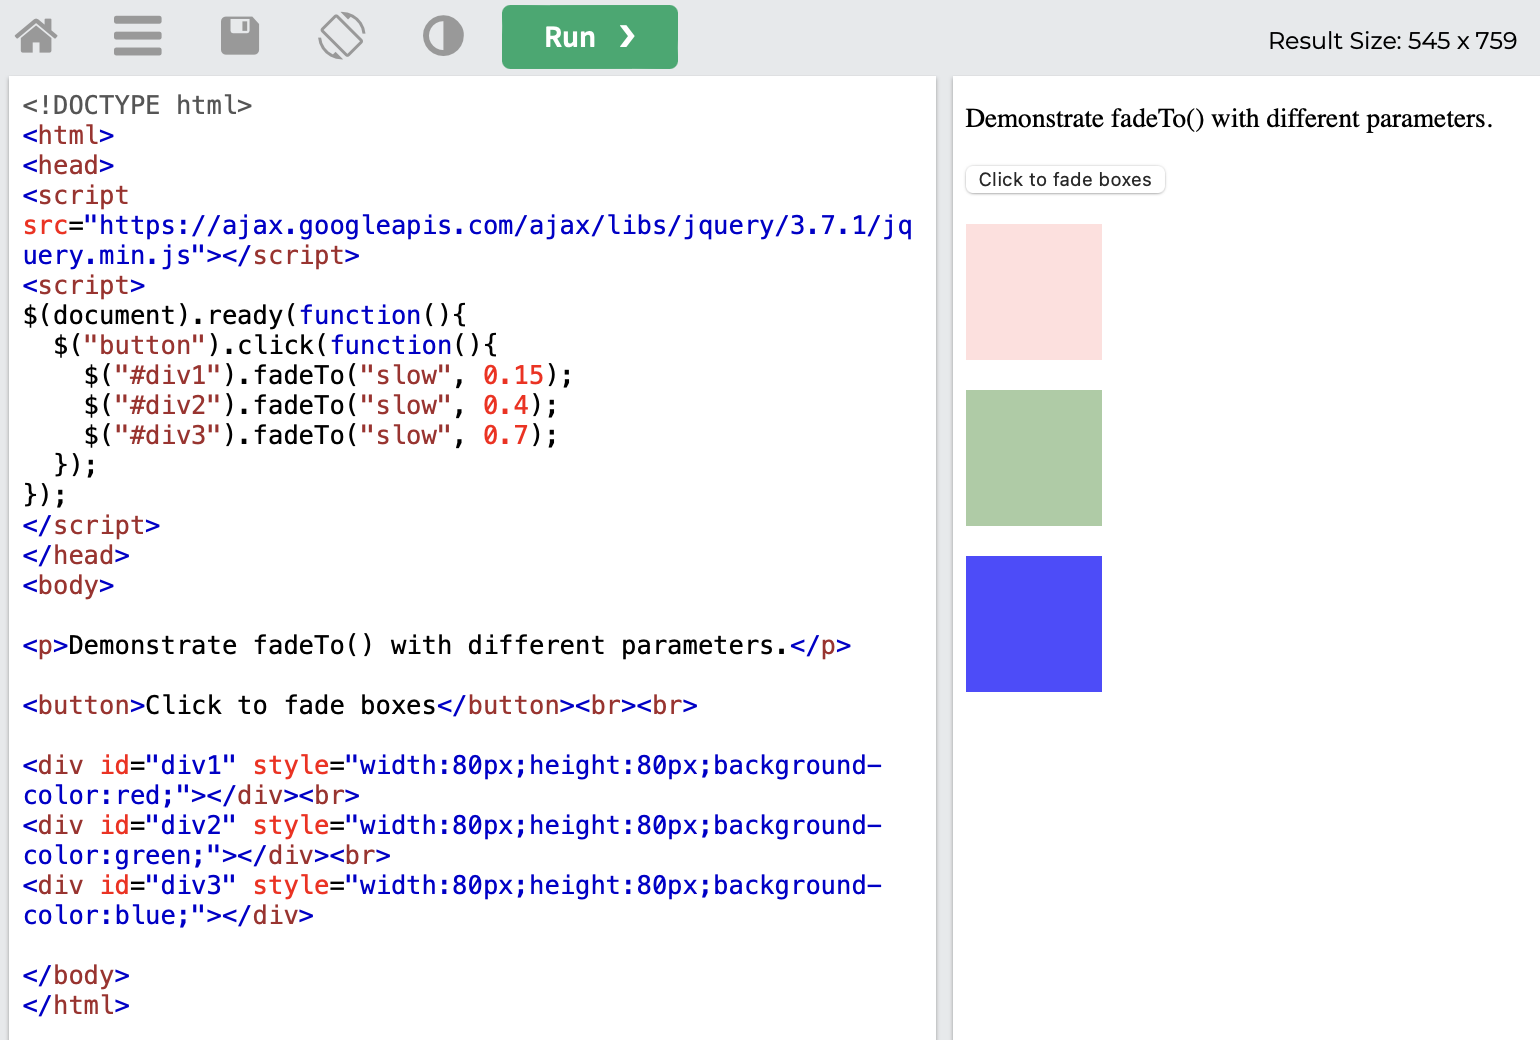The height and width of the screenshot is (1040, 1540).
Task: Place cursor on '<!DOCTYPE html>' line
Action: [x=137, y=105]
